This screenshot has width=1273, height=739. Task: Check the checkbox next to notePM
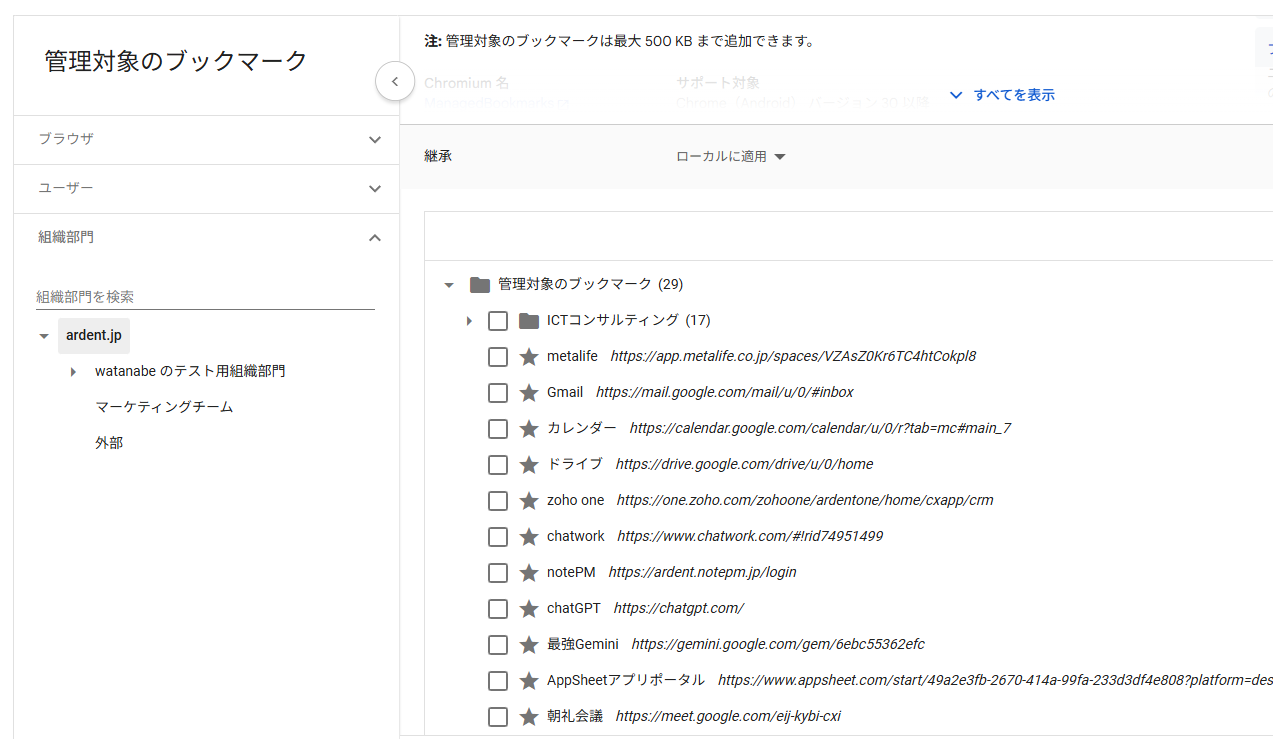pyautogui.click(x=497, y=572)
